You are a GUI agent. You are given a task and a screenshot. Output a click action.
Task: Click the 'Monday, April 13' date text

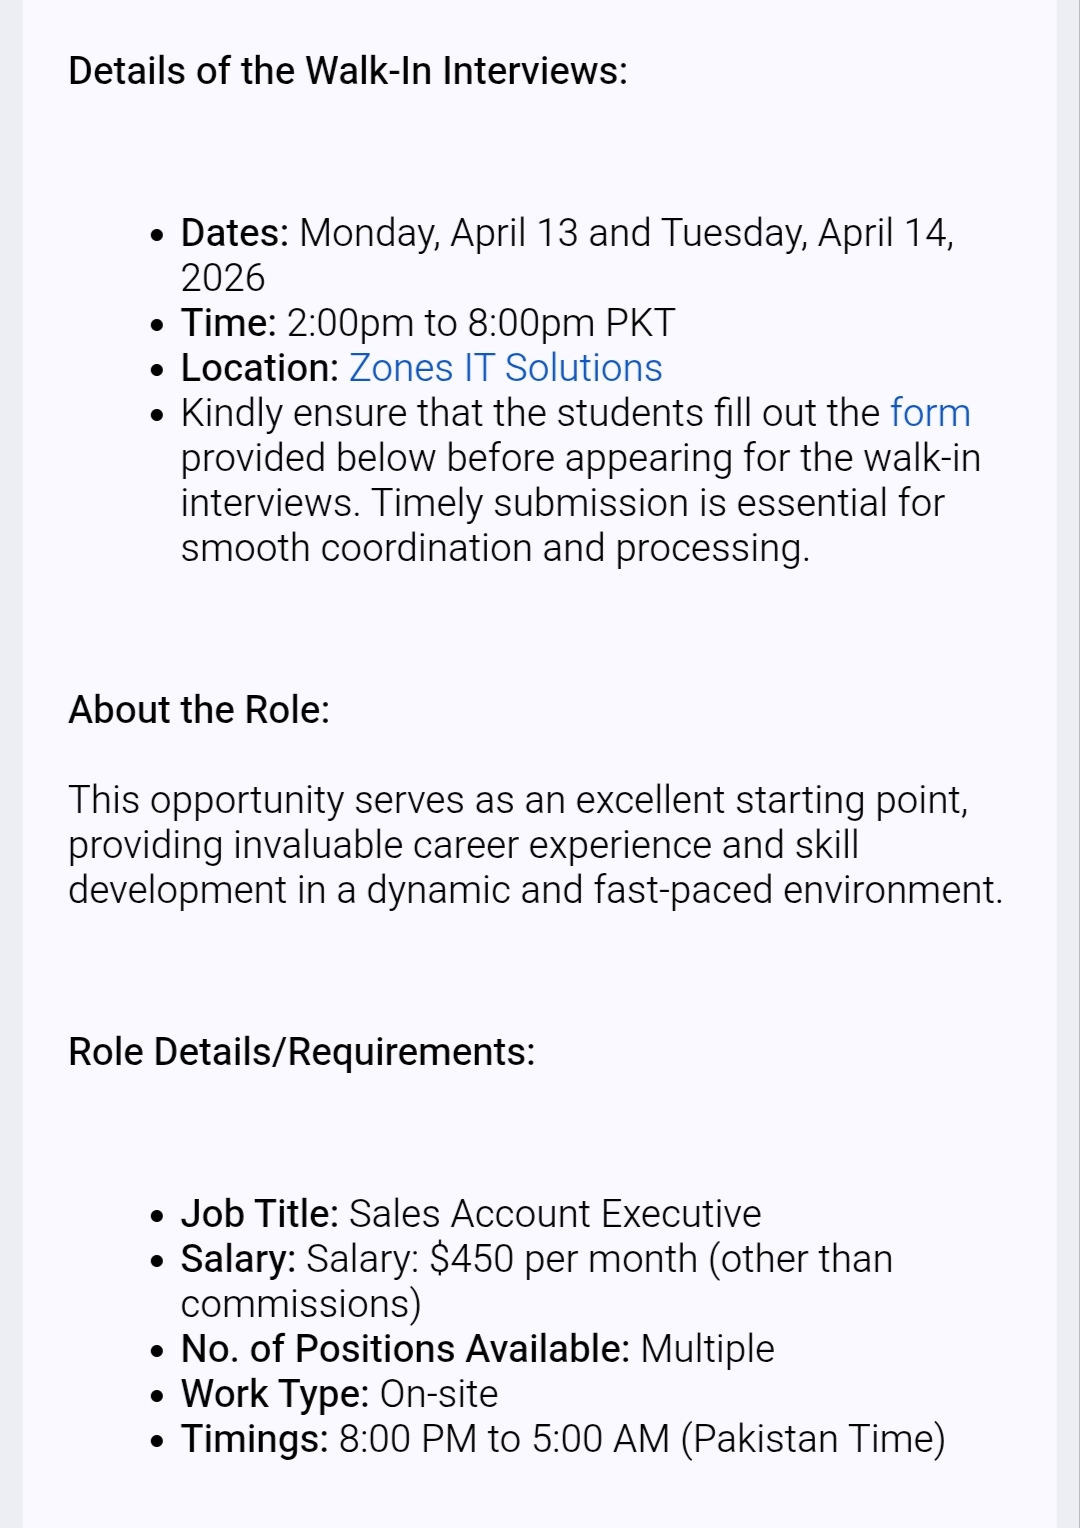438,233
